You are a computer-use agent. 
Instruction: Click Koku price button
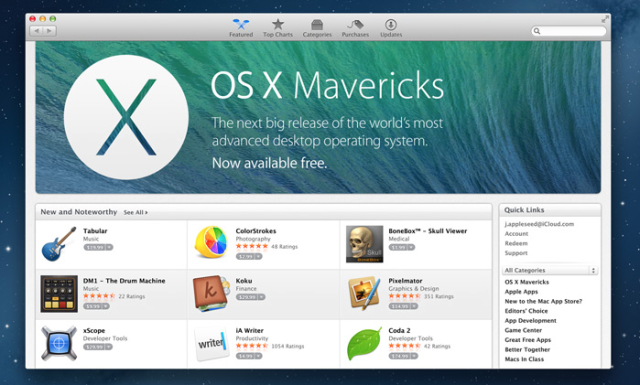point(247,297)
